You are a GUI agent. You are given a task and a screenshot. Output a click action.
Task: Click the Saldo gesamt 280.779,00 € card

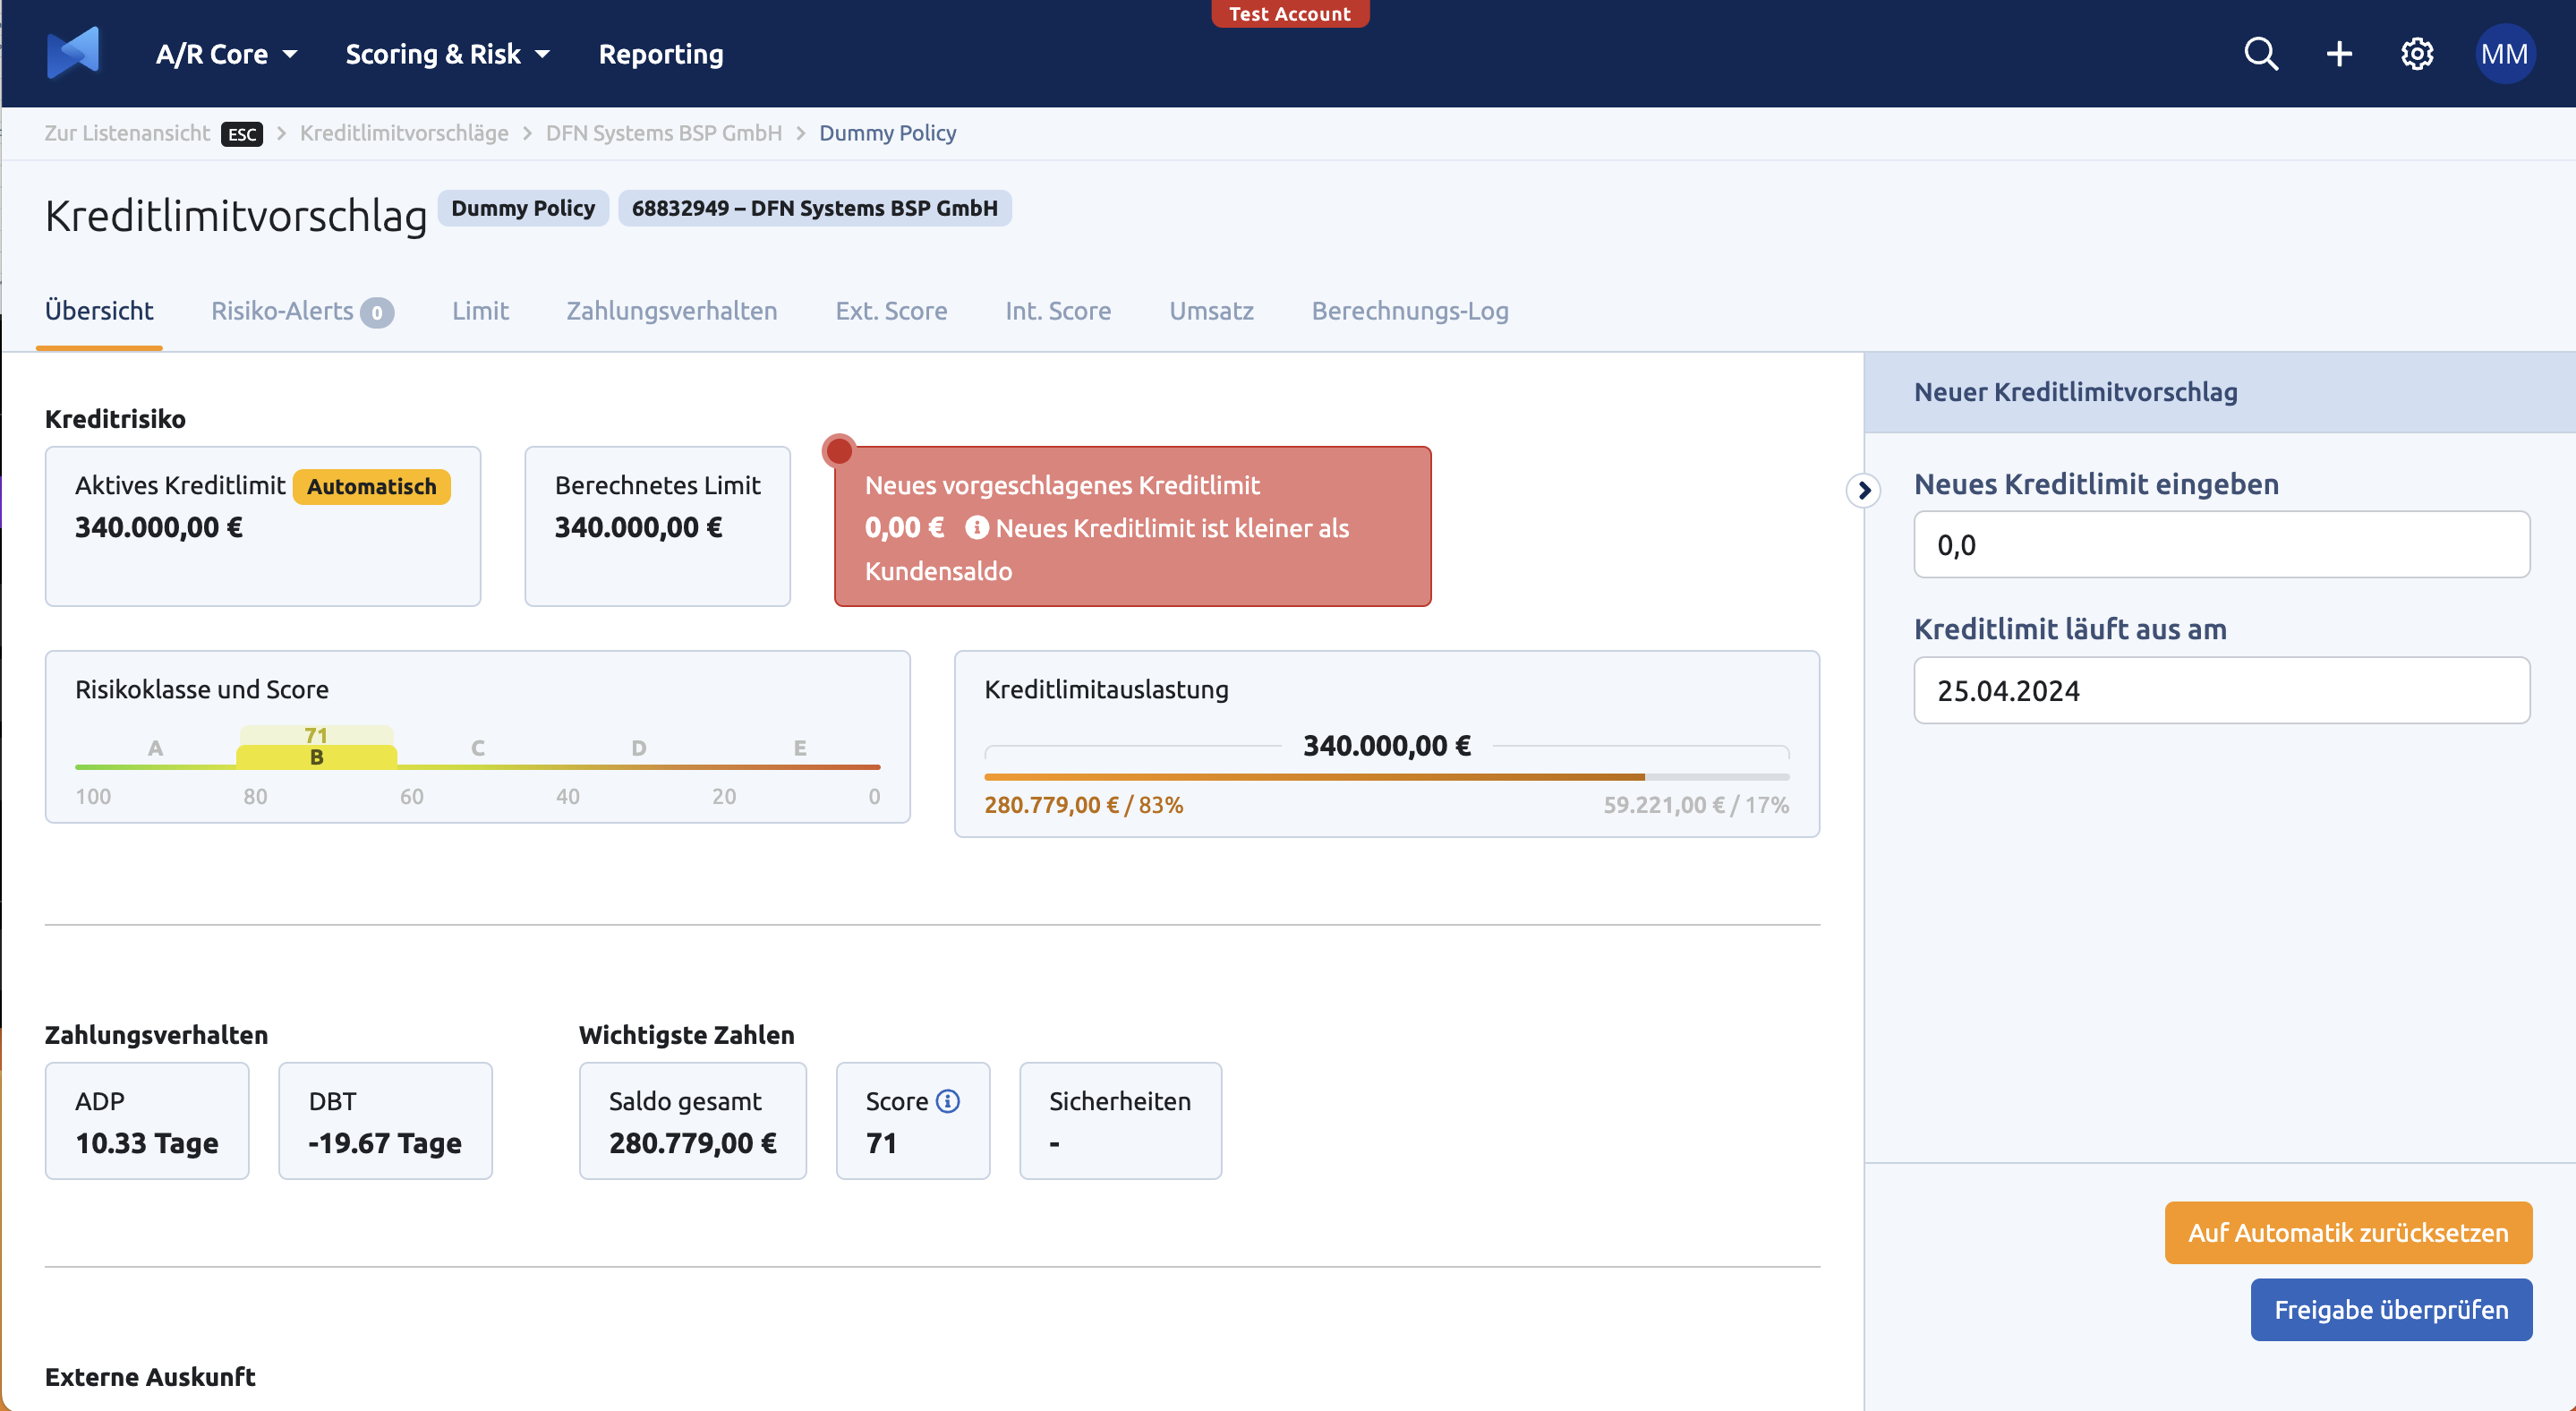point(692,1121)
